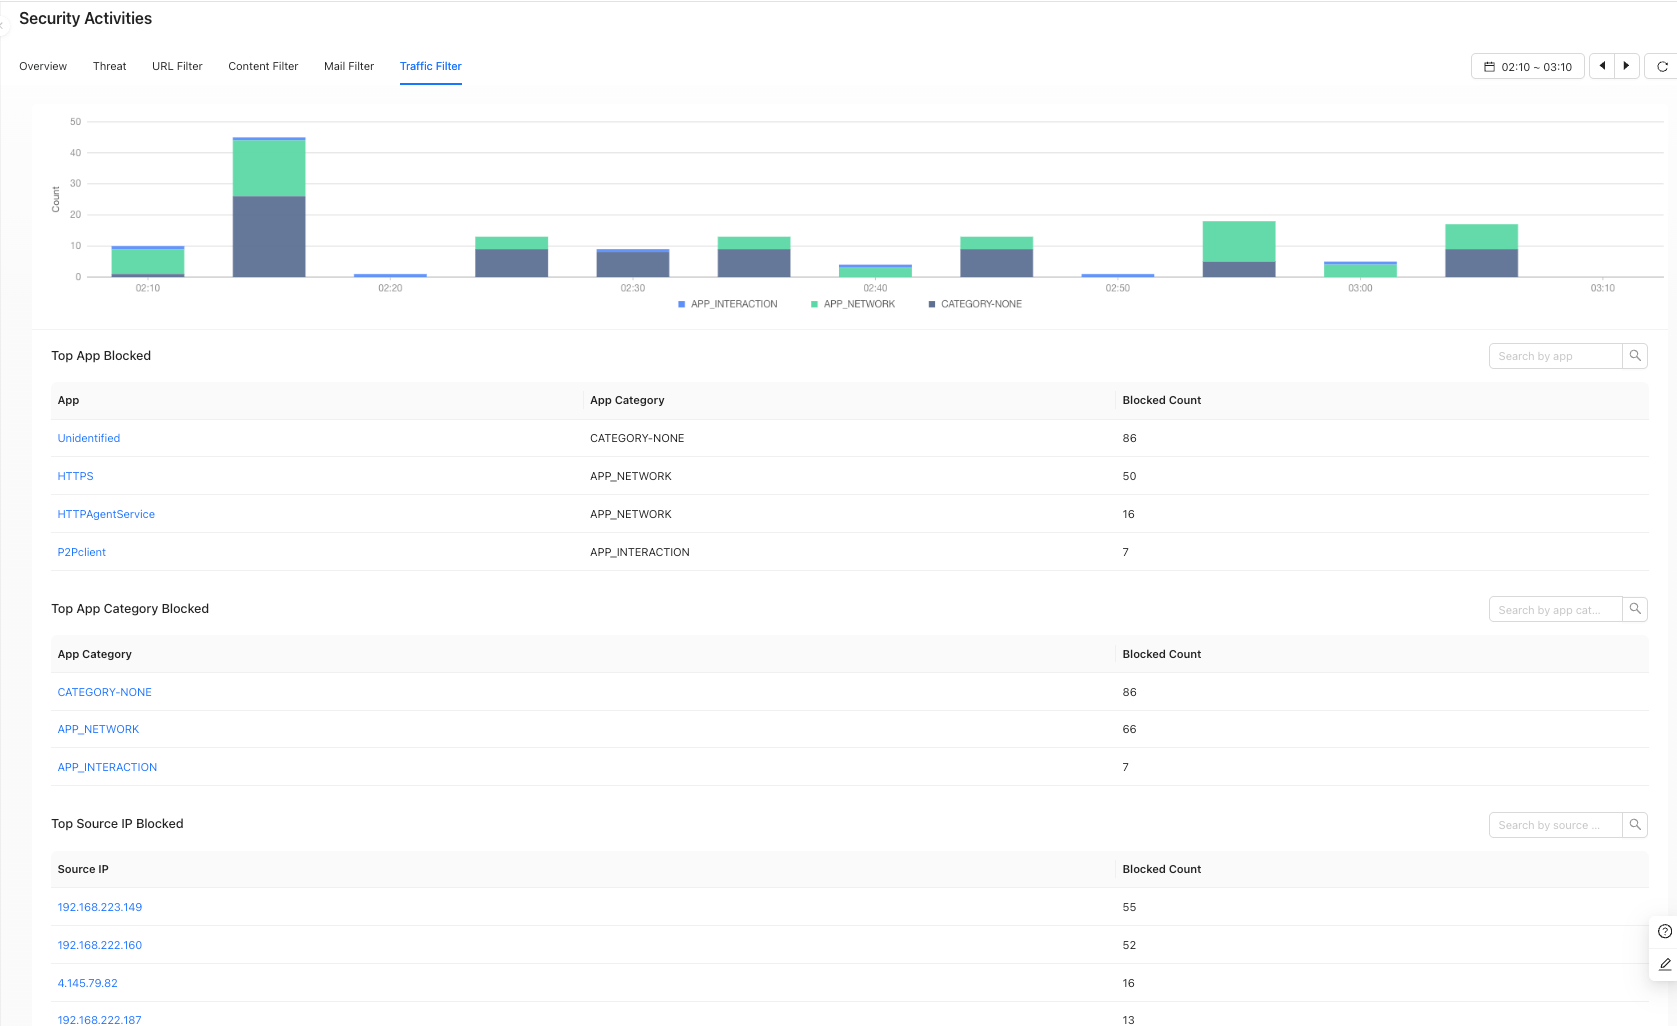Focus the Search by app field
This screenshot has width=1677, height=1026.
(x=1555, y=356)
